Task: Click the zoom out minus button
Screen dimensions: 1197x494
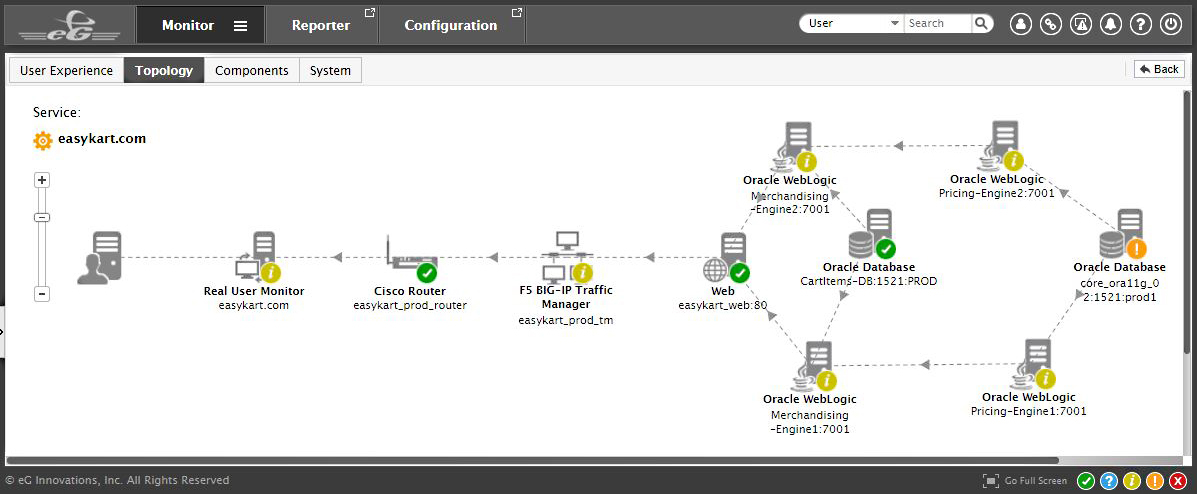Action: pyautogui.click(x=43, y=294)
